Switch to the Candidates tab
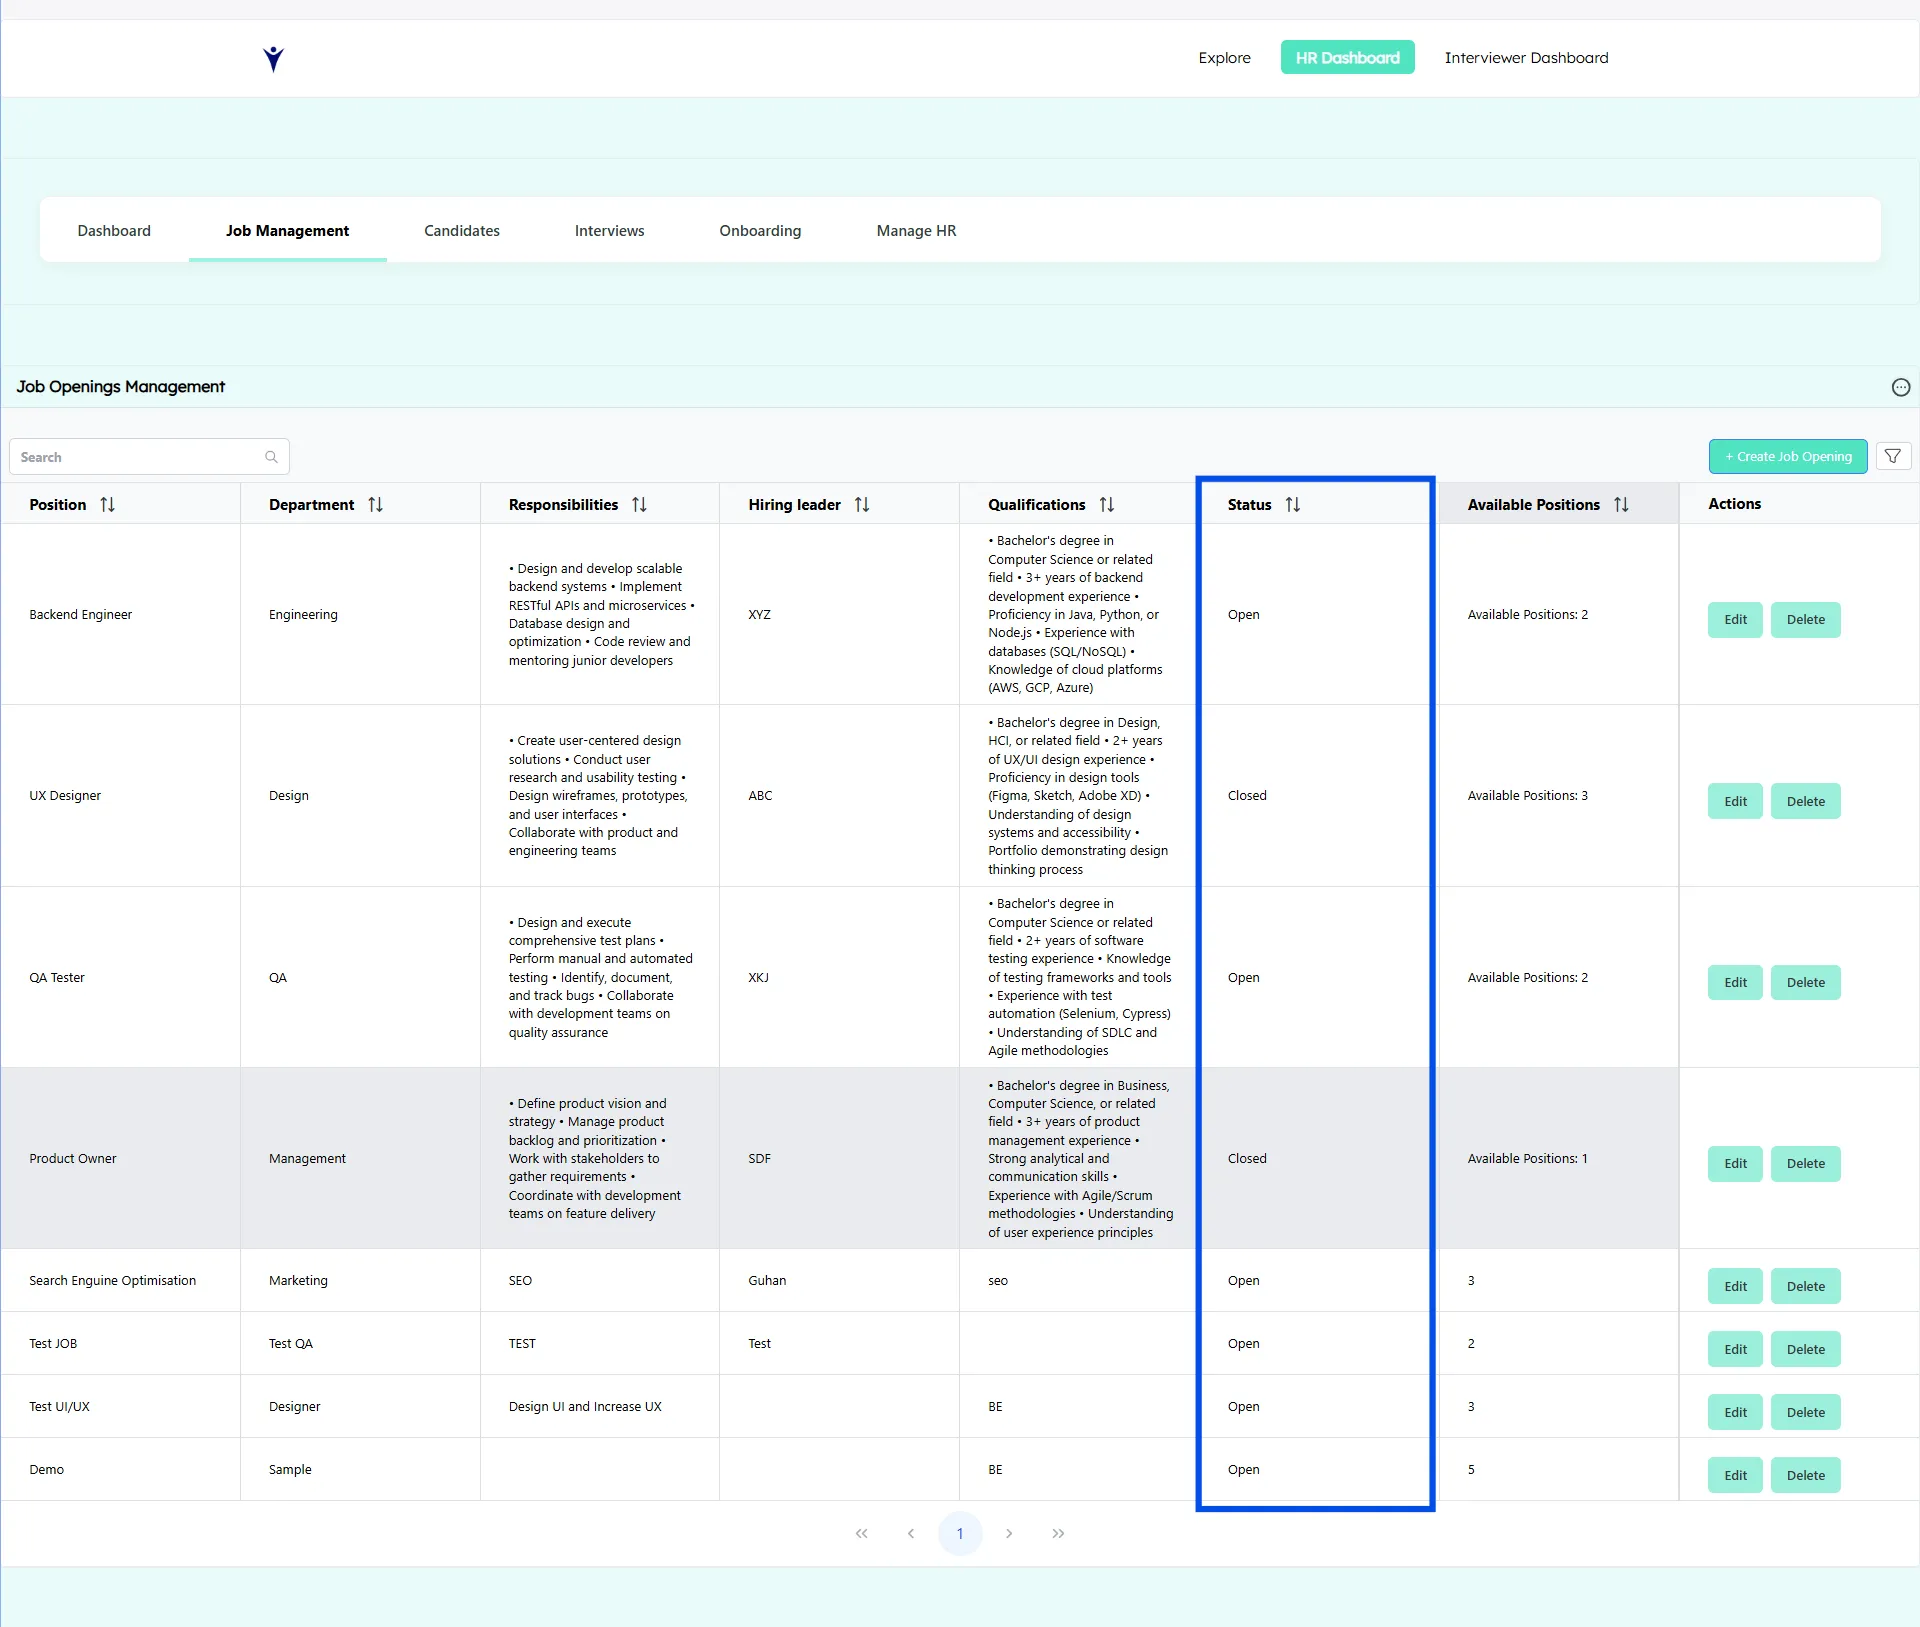 click(461, 230)
